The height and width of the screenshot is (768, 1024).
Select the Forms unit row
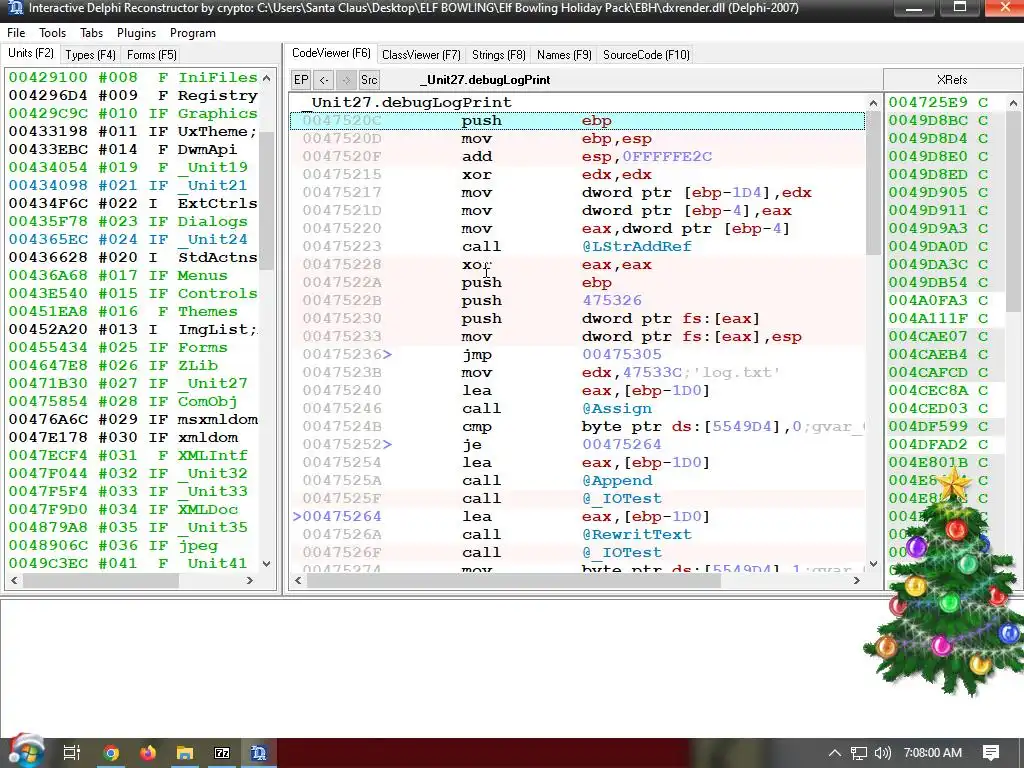click(x=133, y=347)
